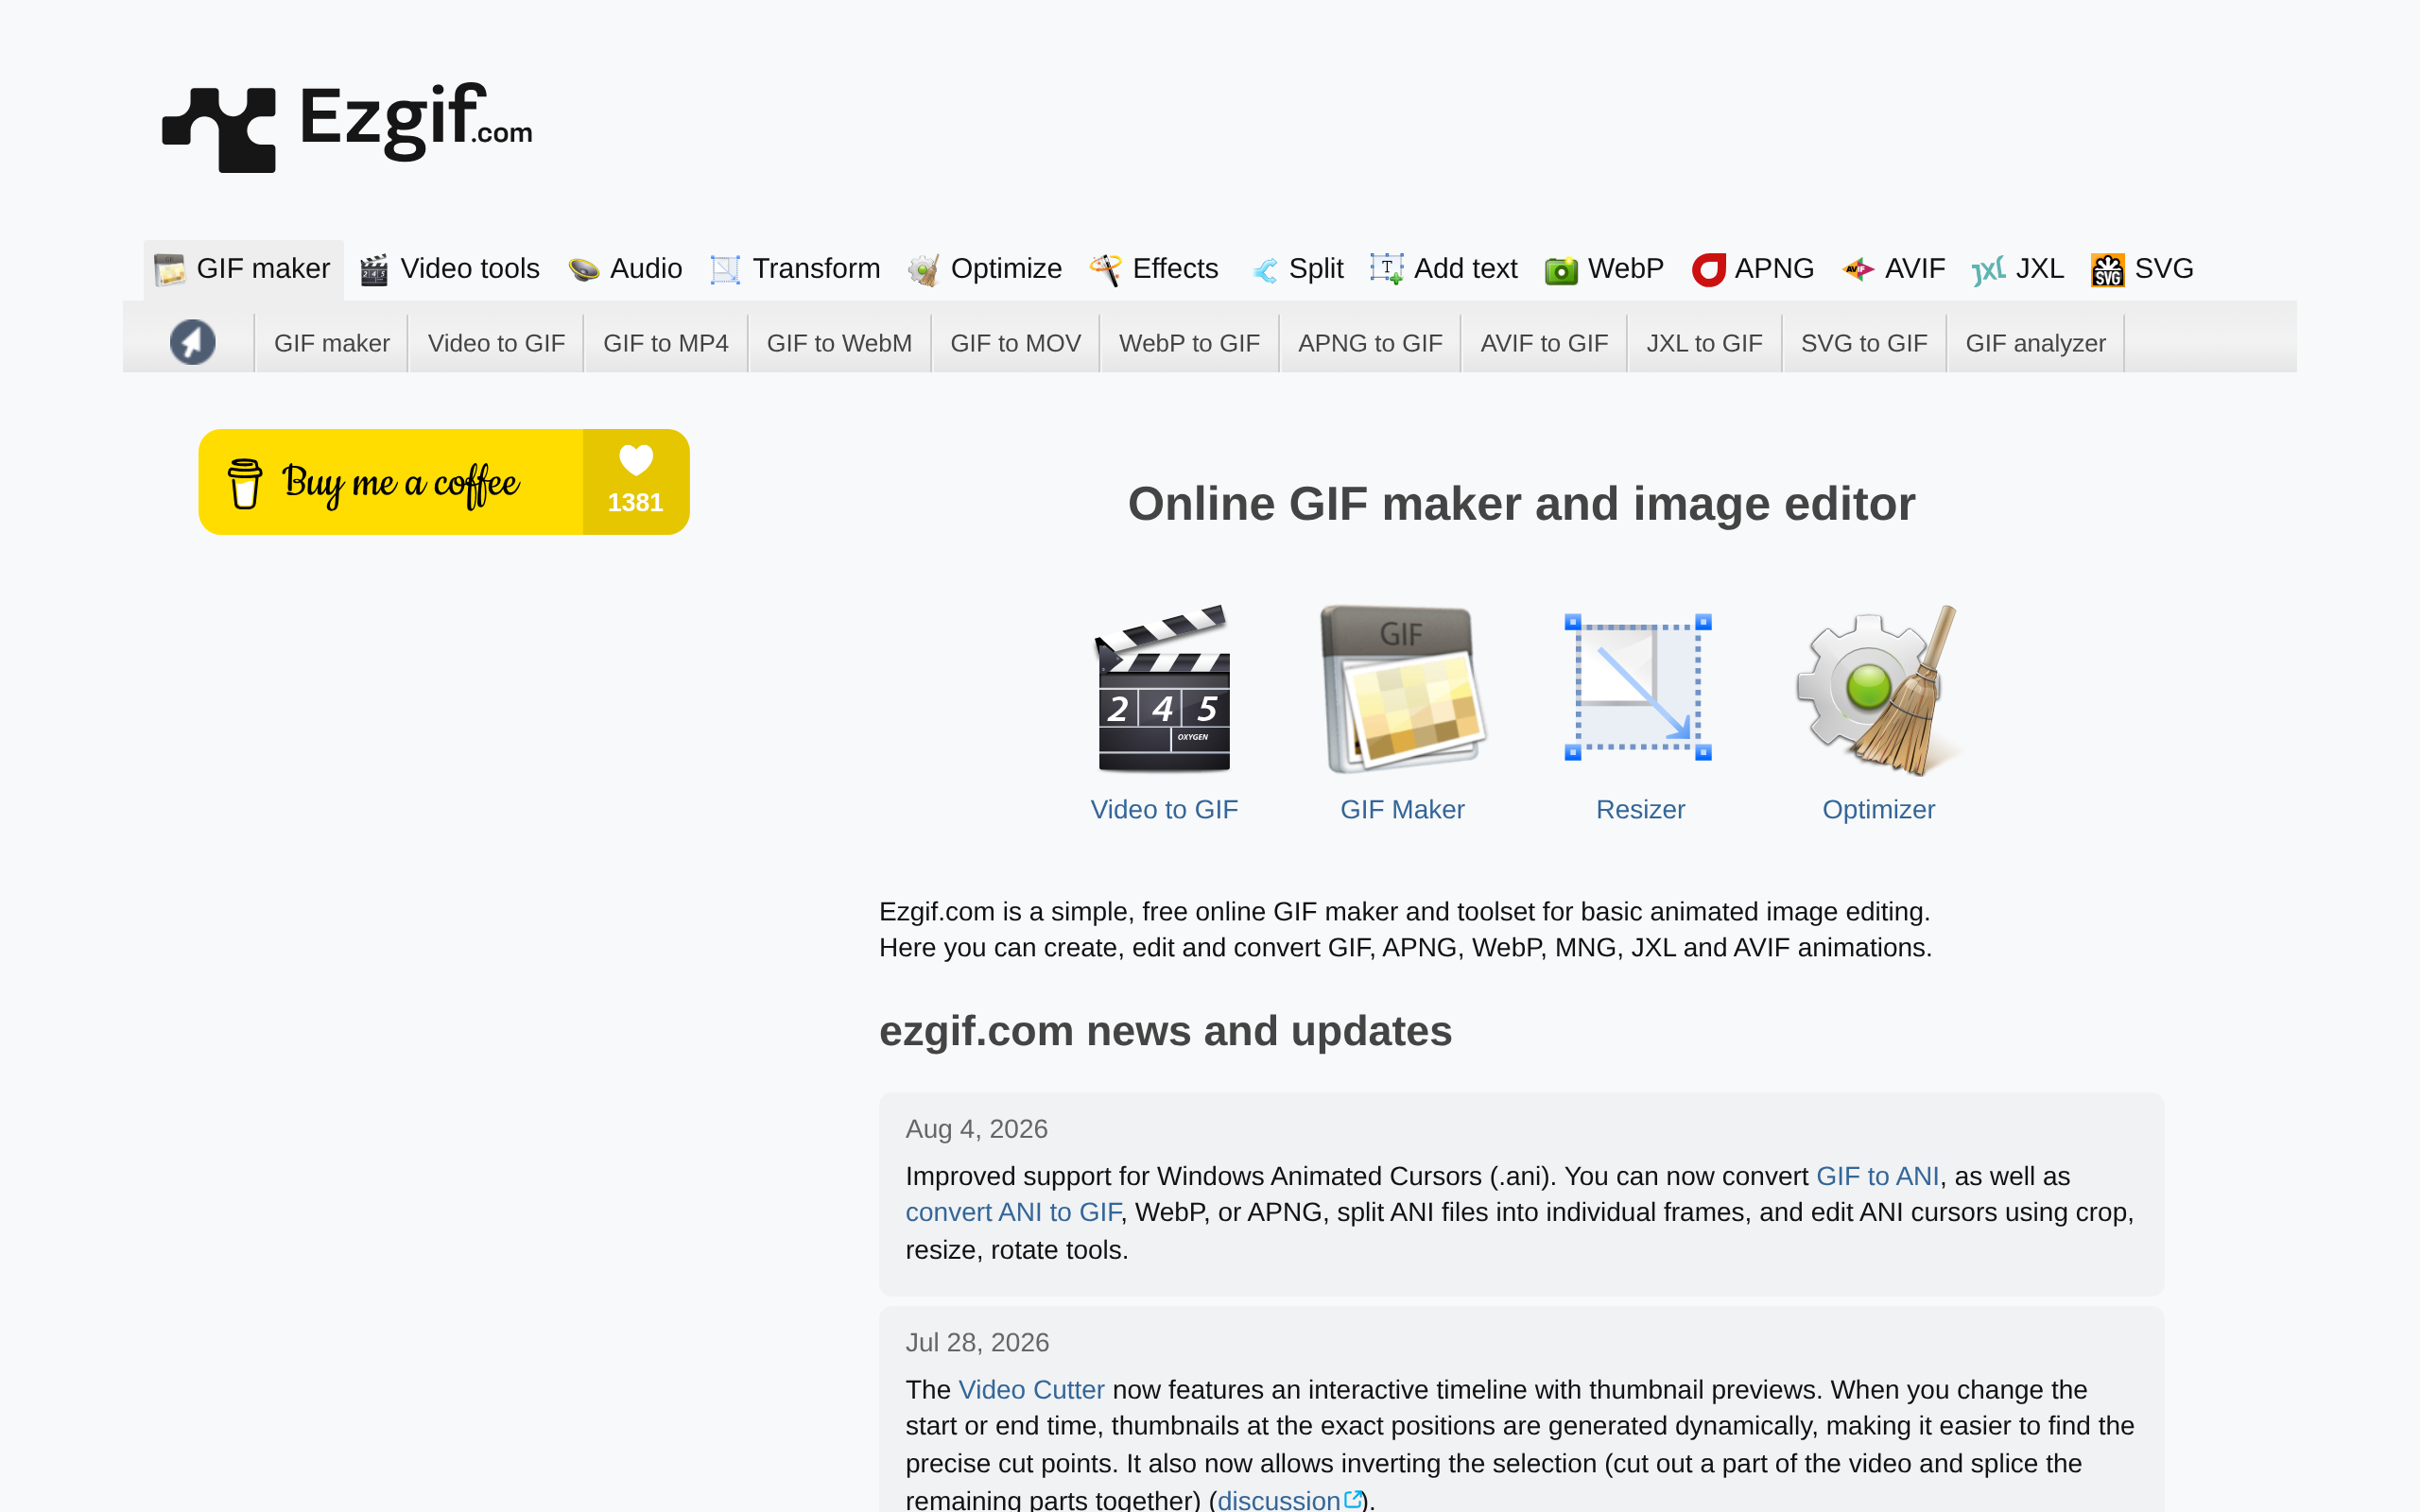Open the large GIF Maker icon

(1402, 689)
